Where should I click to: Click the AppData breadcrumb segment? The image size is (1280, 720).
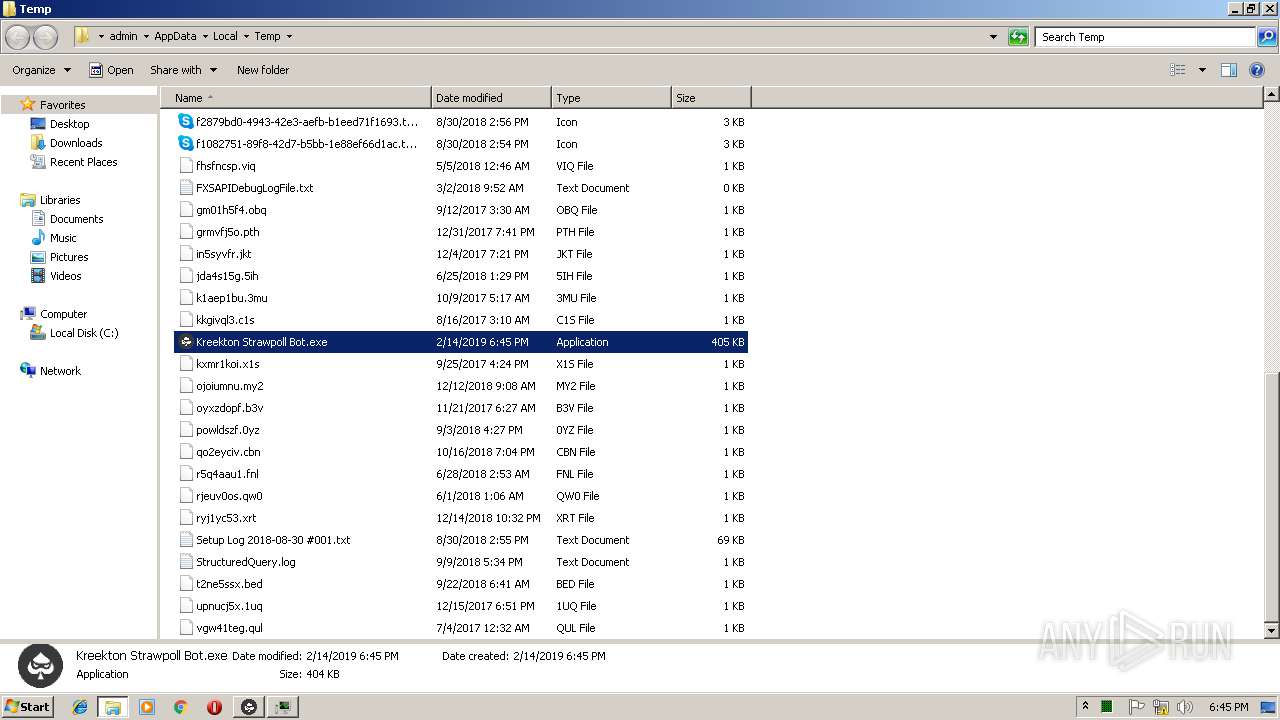pyautogui.click(x=175, y=36)
